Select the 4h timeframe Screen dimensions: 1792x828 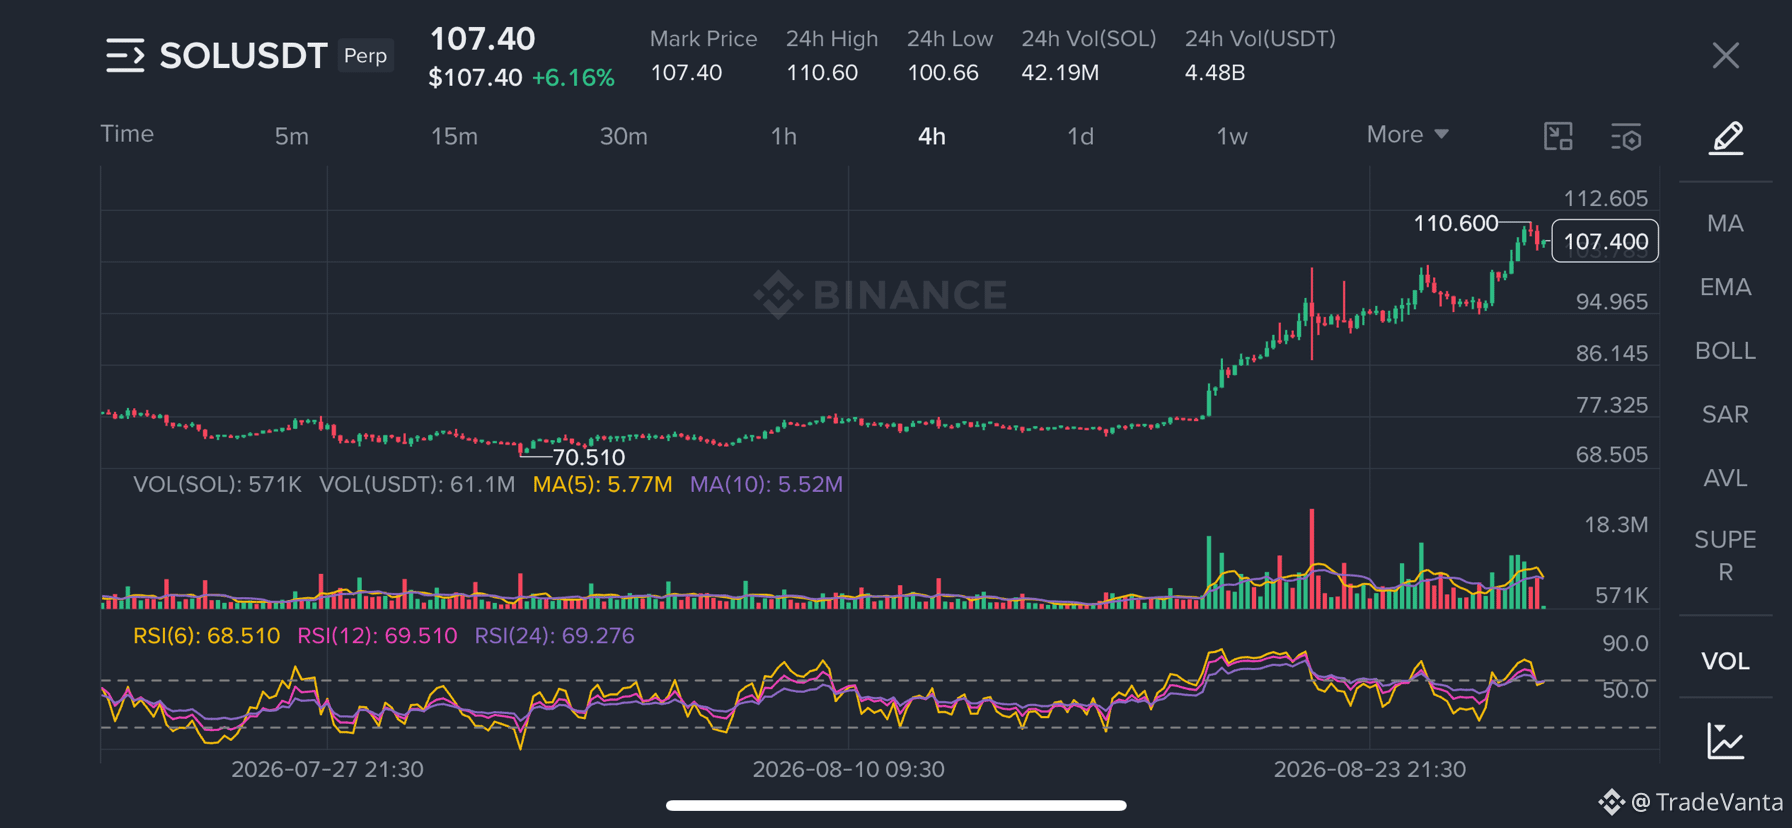coord(932,136)
